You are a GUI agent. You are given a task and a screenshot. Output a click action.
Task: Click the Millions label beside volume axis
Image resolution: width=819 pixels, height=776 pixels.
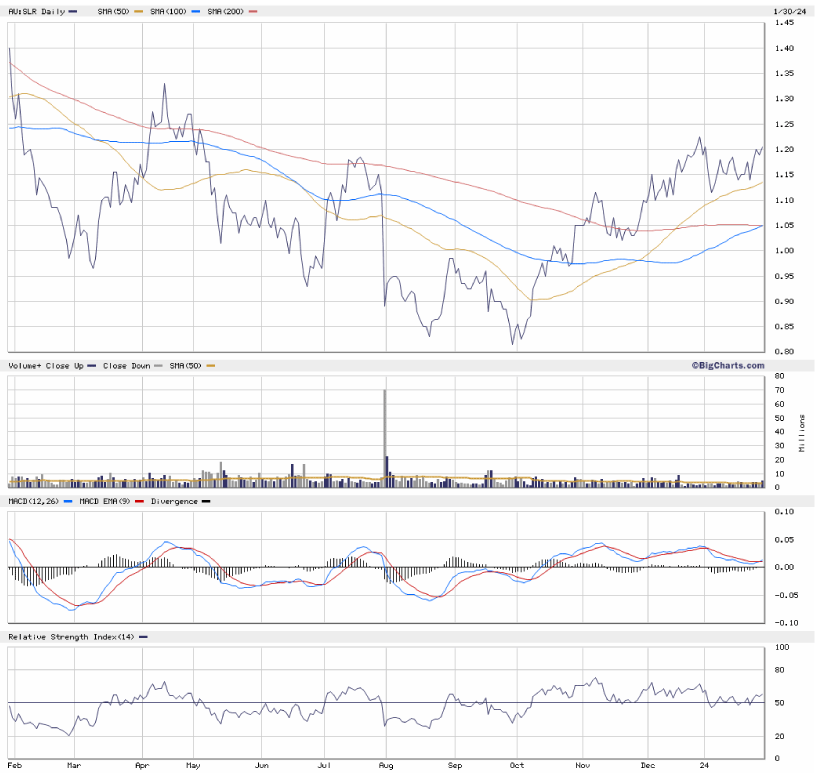(x=802, y=431)
